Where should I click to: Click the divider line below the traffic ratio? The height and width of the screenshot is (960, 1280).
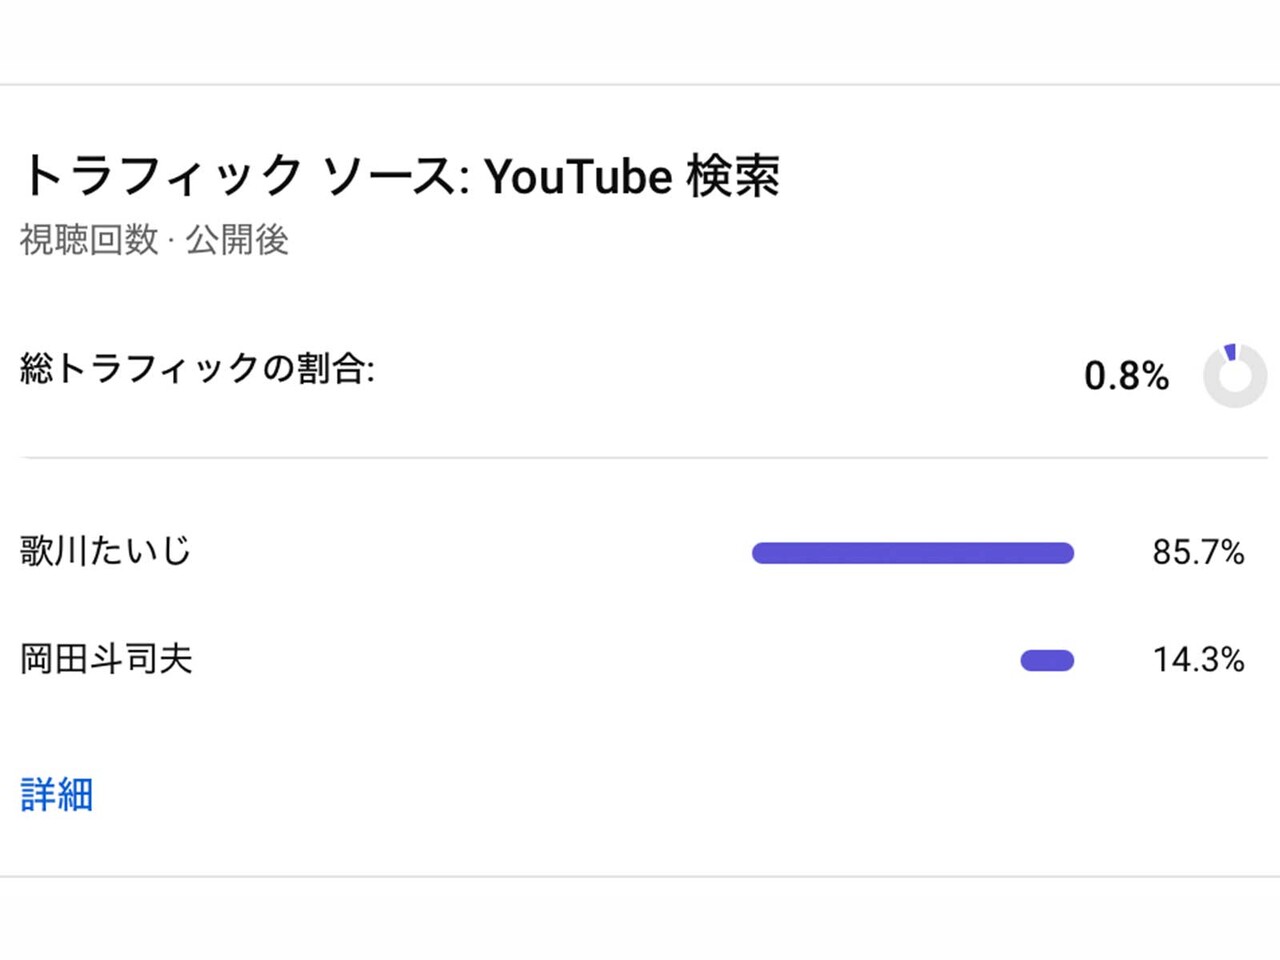[x=640, y=458]
